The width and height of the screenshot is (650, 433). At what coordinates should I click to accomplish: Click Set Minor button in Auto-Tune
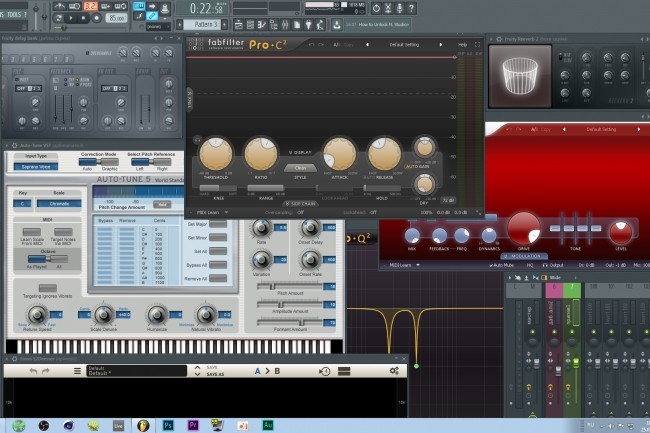coord(218,238)
